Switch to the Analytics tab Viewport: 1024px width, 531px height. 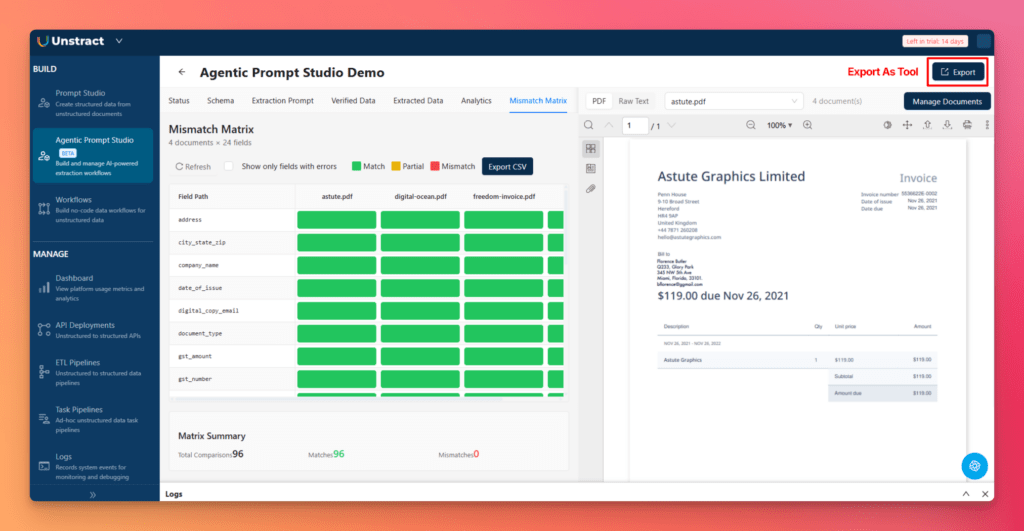tap(476, 101)
